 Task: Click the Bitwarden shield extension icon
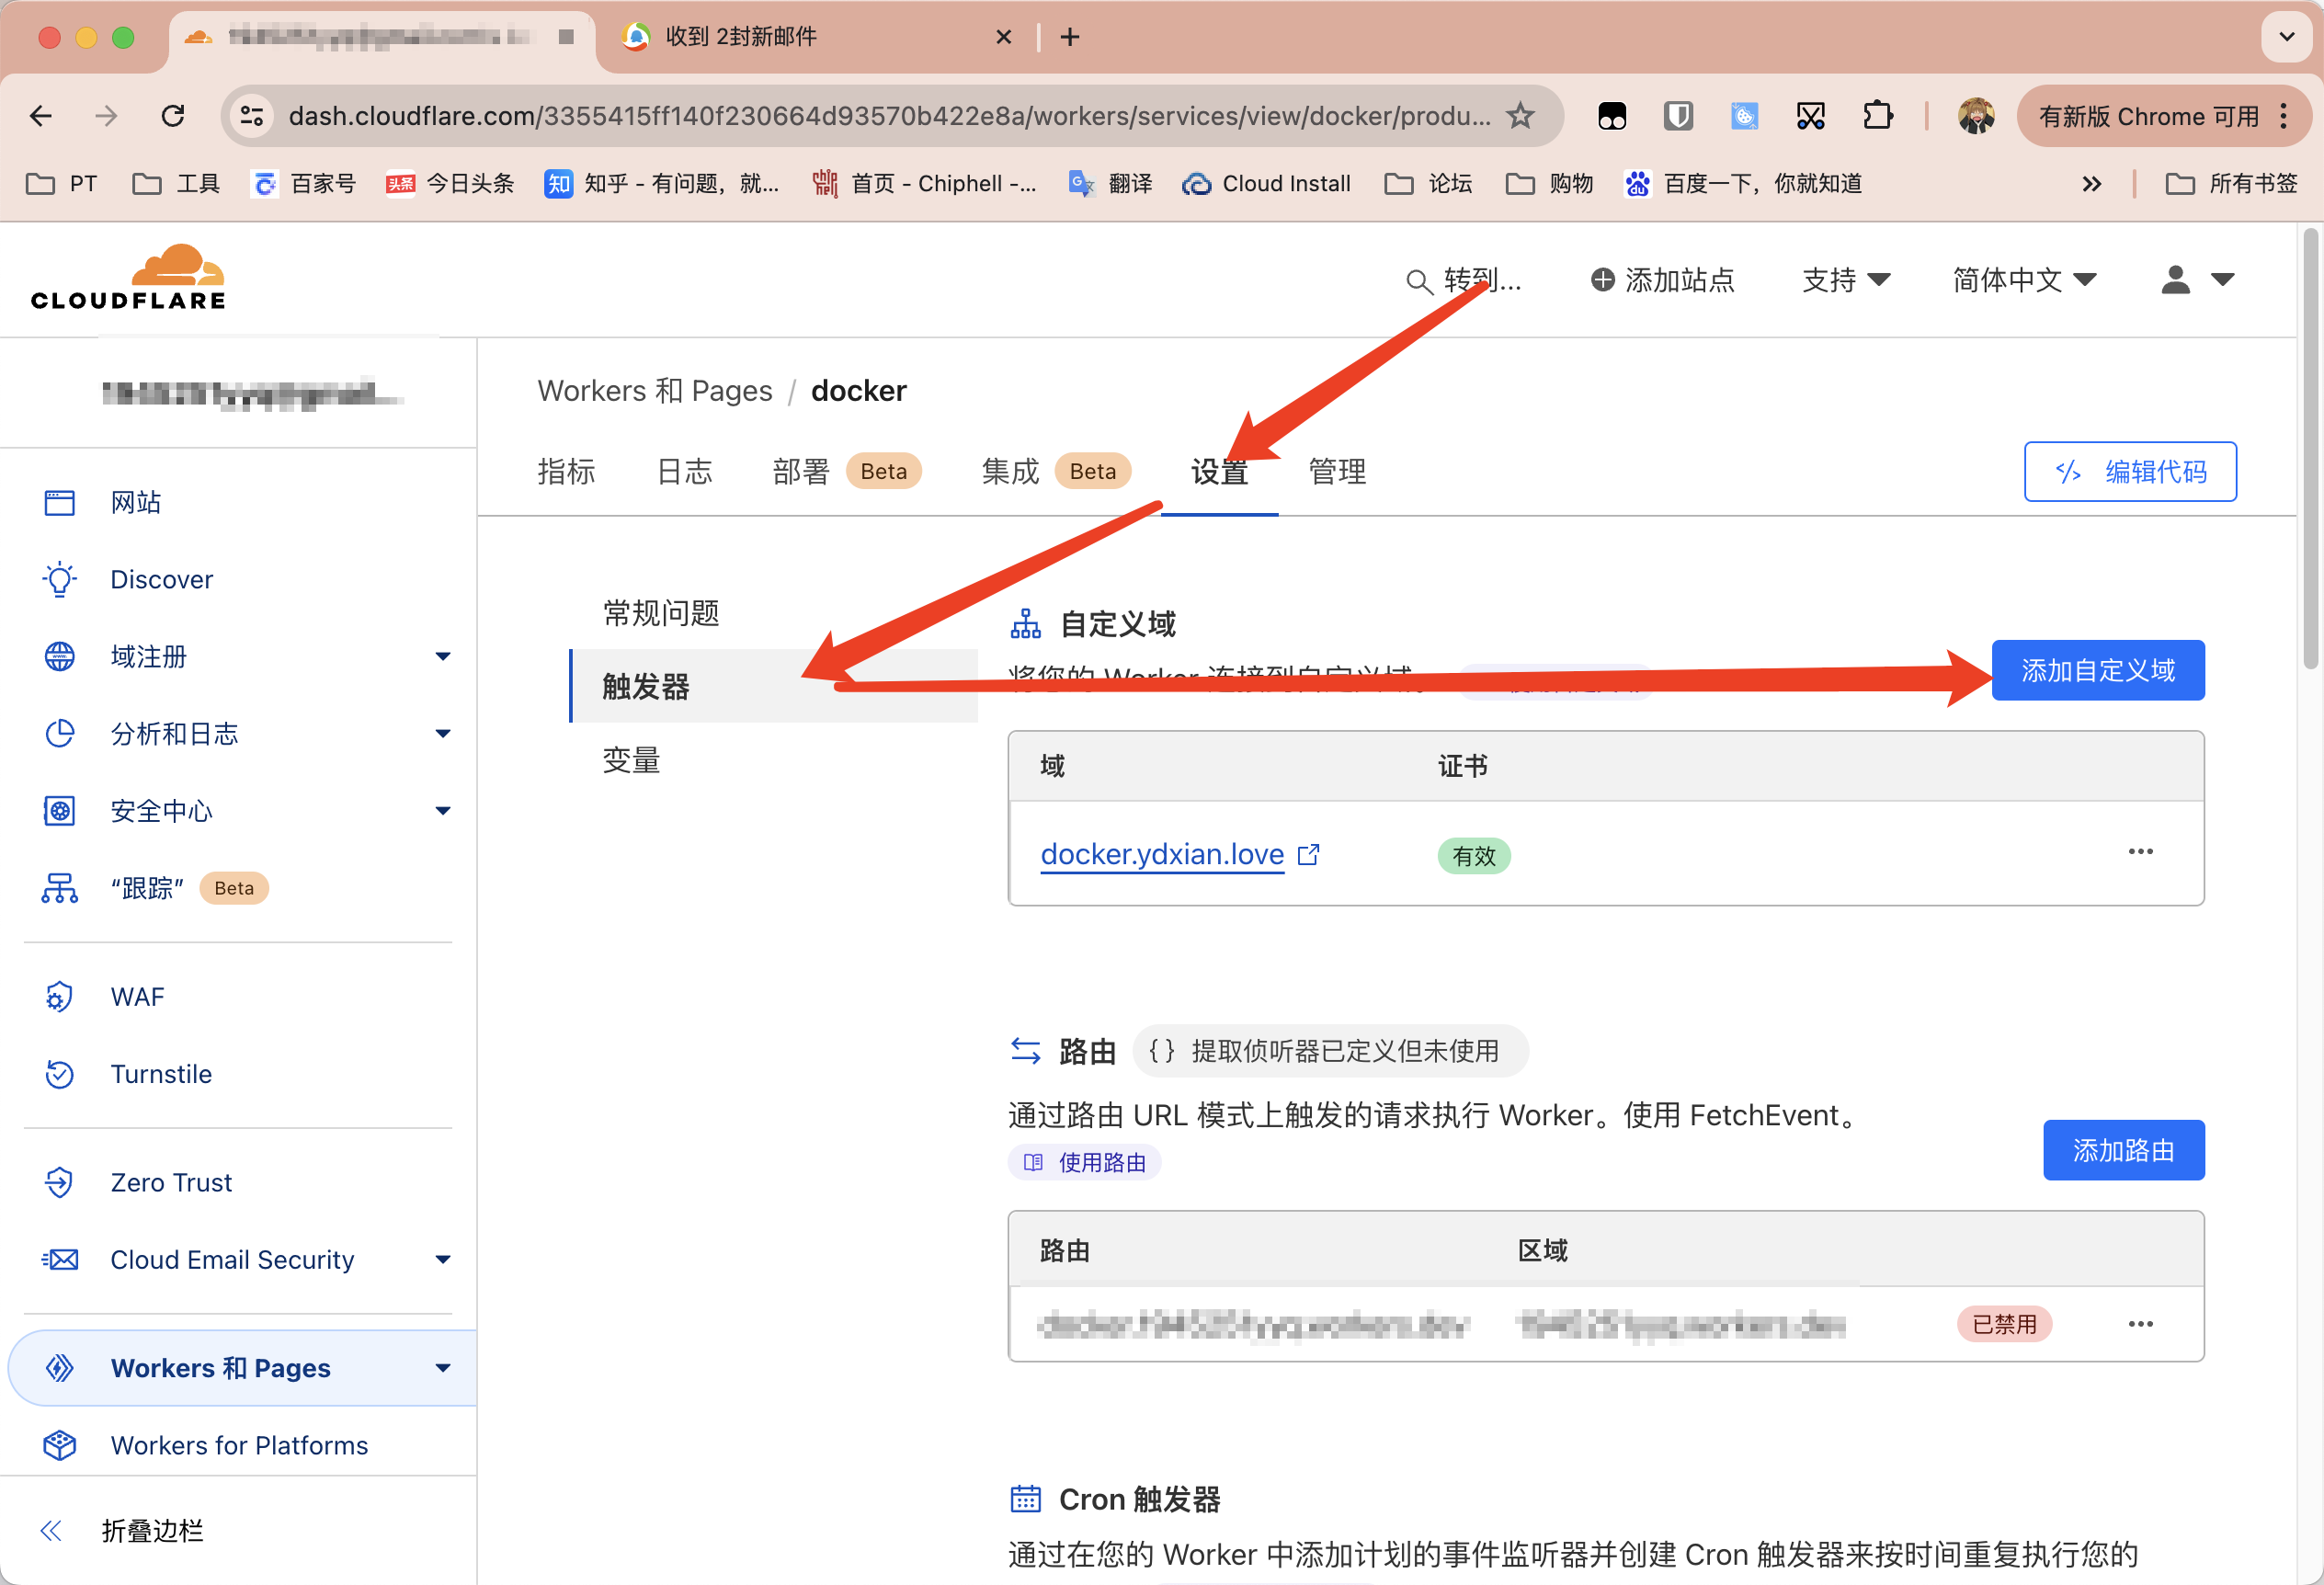click(1678, 116)
